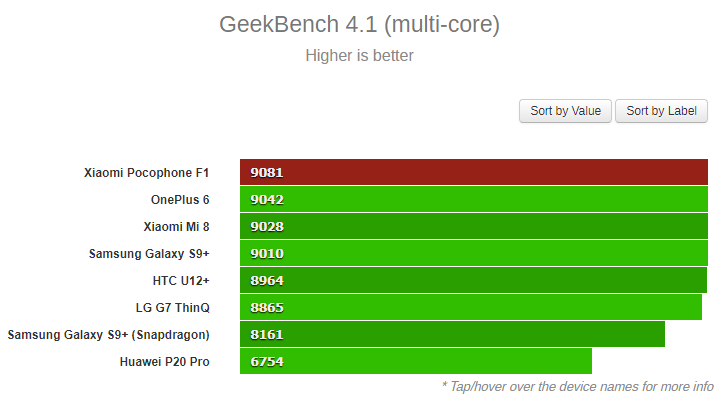Click the red 9081 score bar
721x409 pixels.
coord(474,172)
